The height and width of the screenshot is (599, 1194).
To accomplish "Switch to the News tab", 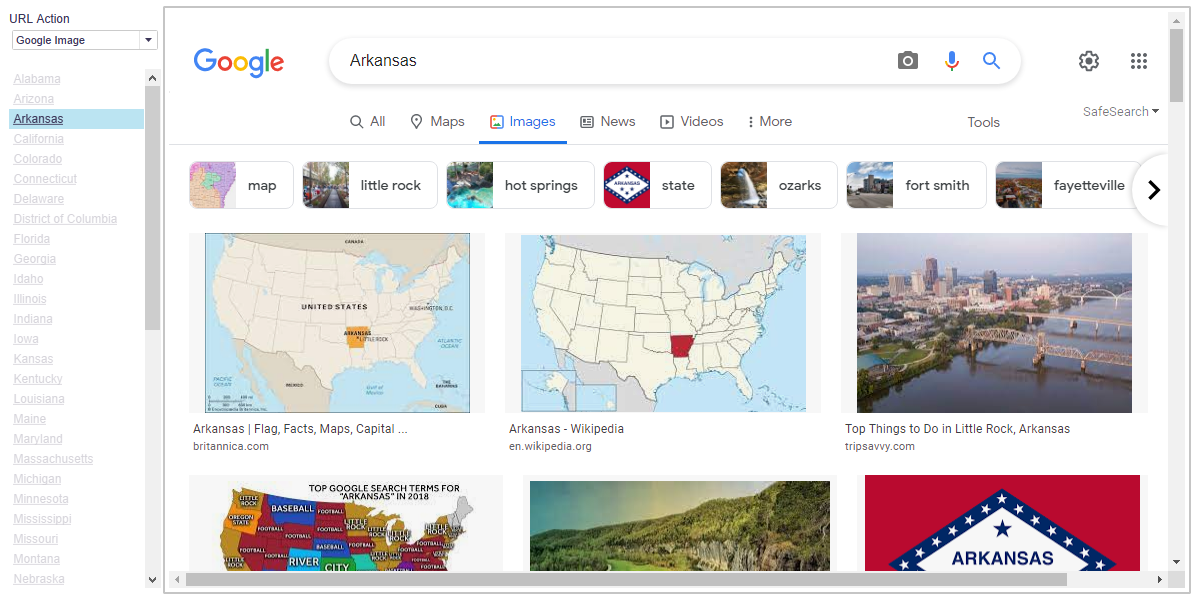I will (608, 122).
